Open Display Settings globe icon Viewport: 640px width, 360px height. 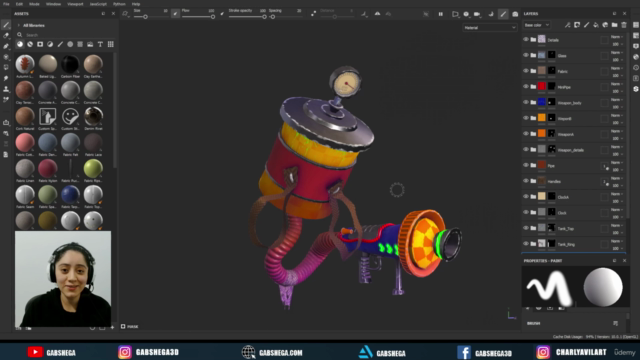(x=636, y=57)
